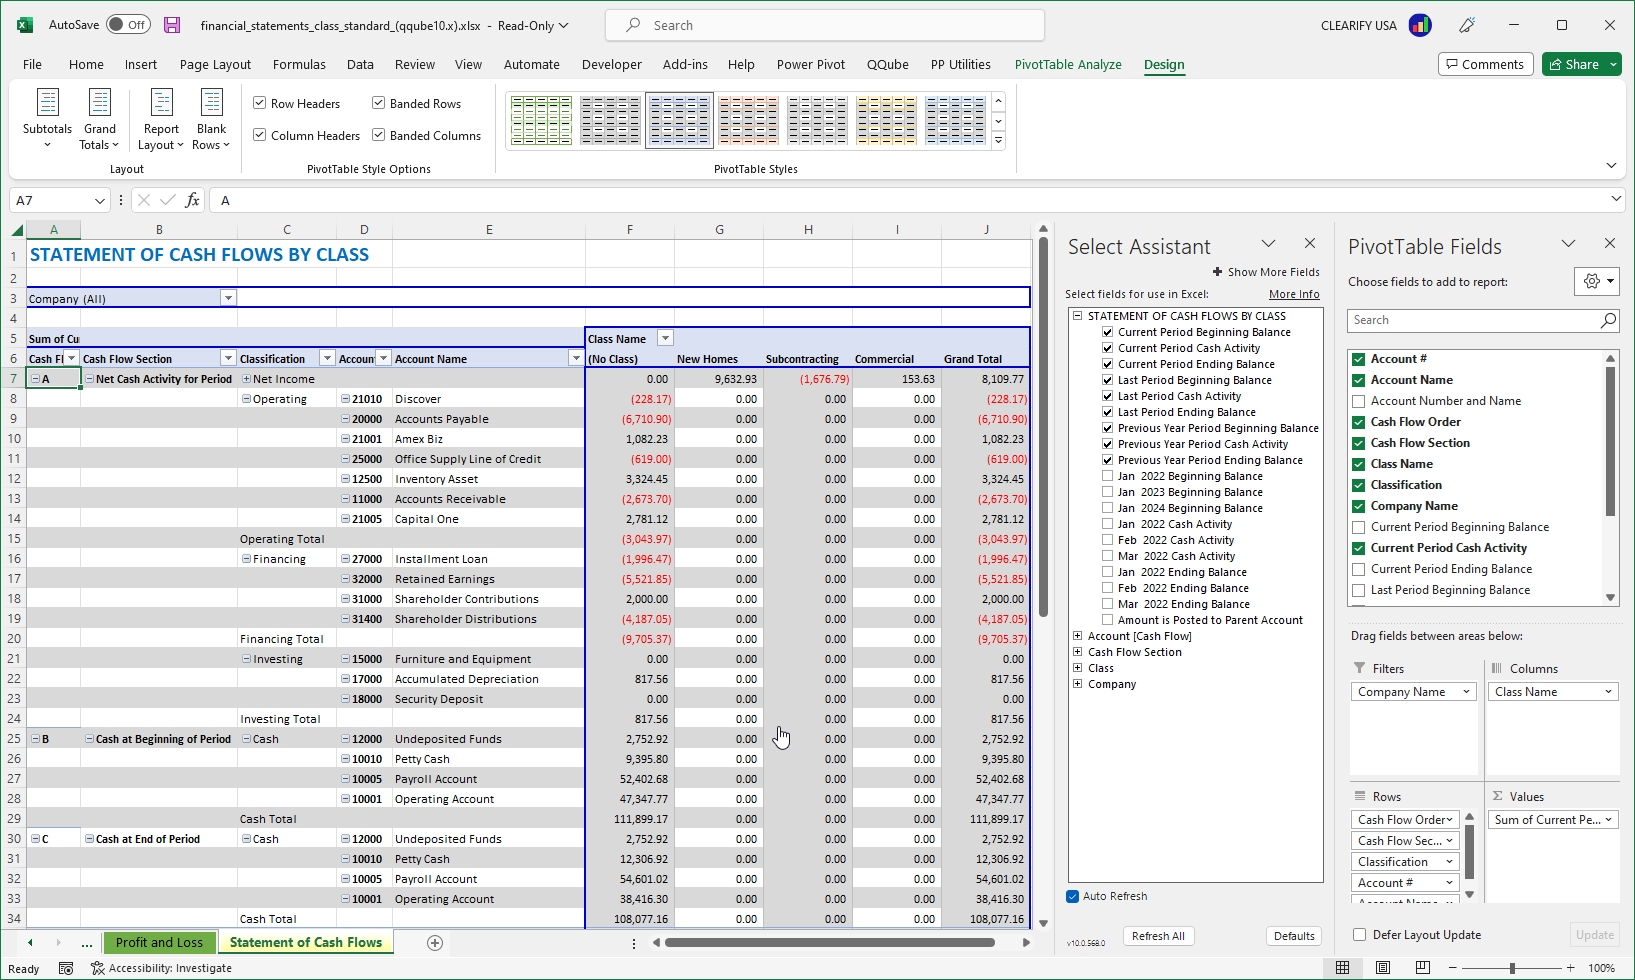Open the Company filter dropdown
The height and width of the screenshot is (980, 1635).
(x=229, y=297)
